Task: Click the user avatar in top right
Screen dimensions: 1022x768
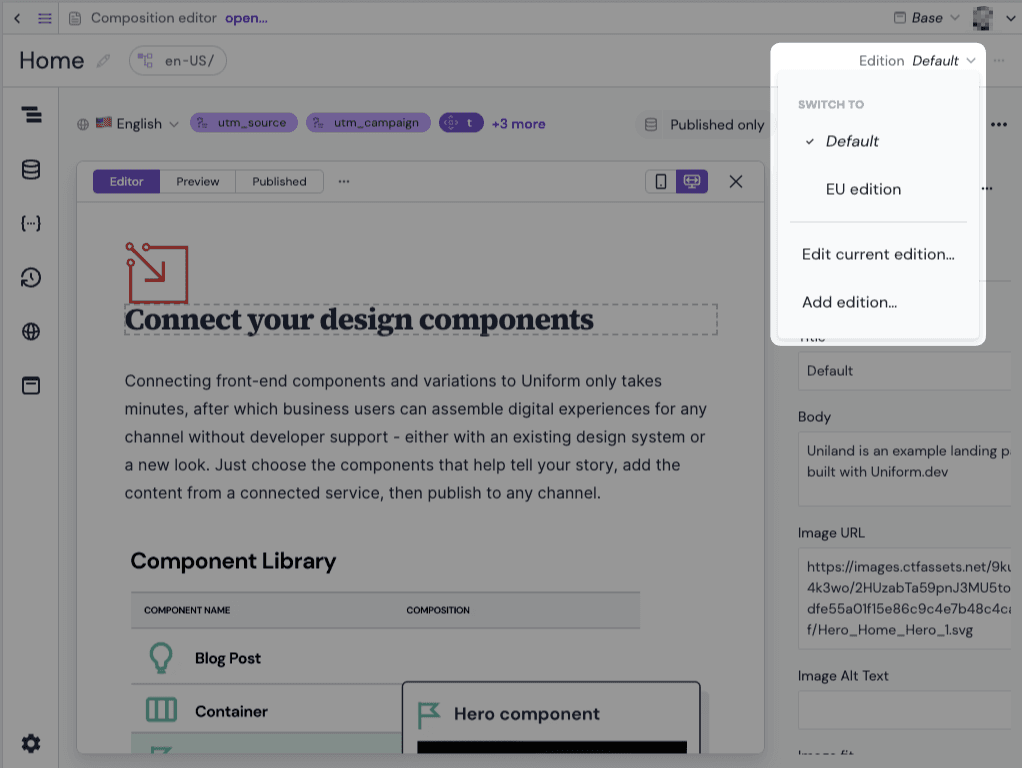Action: (x=982, y=18)
